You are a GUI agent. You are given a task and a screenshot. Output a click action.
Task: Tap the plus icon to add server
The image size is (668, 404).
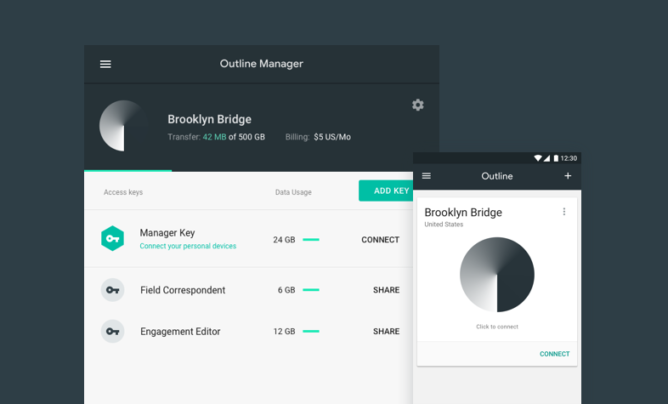(567, 176)
